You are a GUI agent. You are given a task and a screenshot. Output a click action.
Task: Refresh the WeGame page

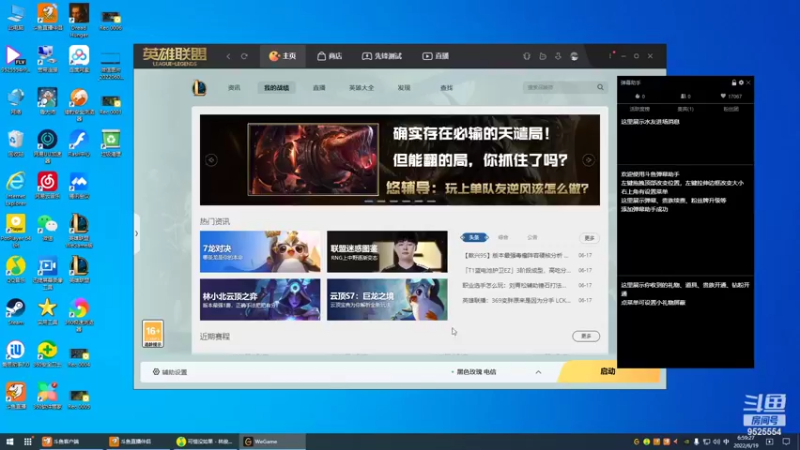point(244,56)
